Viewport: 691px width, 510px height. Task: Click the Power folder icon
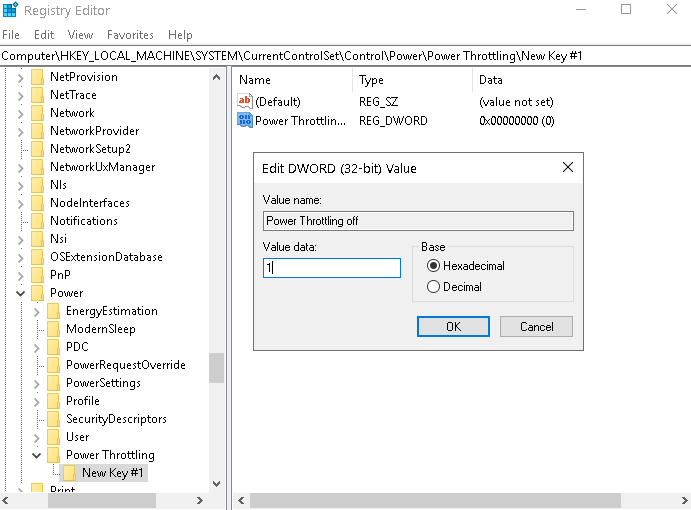pyautogui.click(x=38, y=293)
